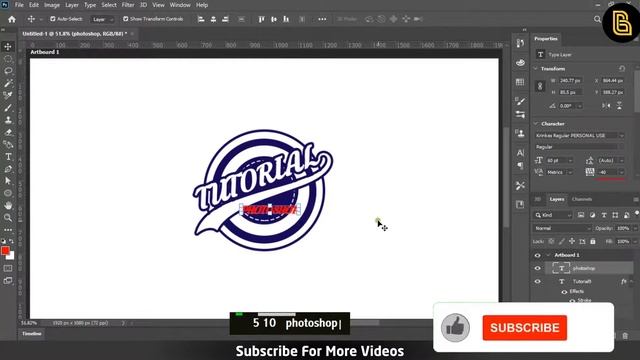The image size is (640, 360).
Task: Select the Brush tool
Action: tap(8, 108)
